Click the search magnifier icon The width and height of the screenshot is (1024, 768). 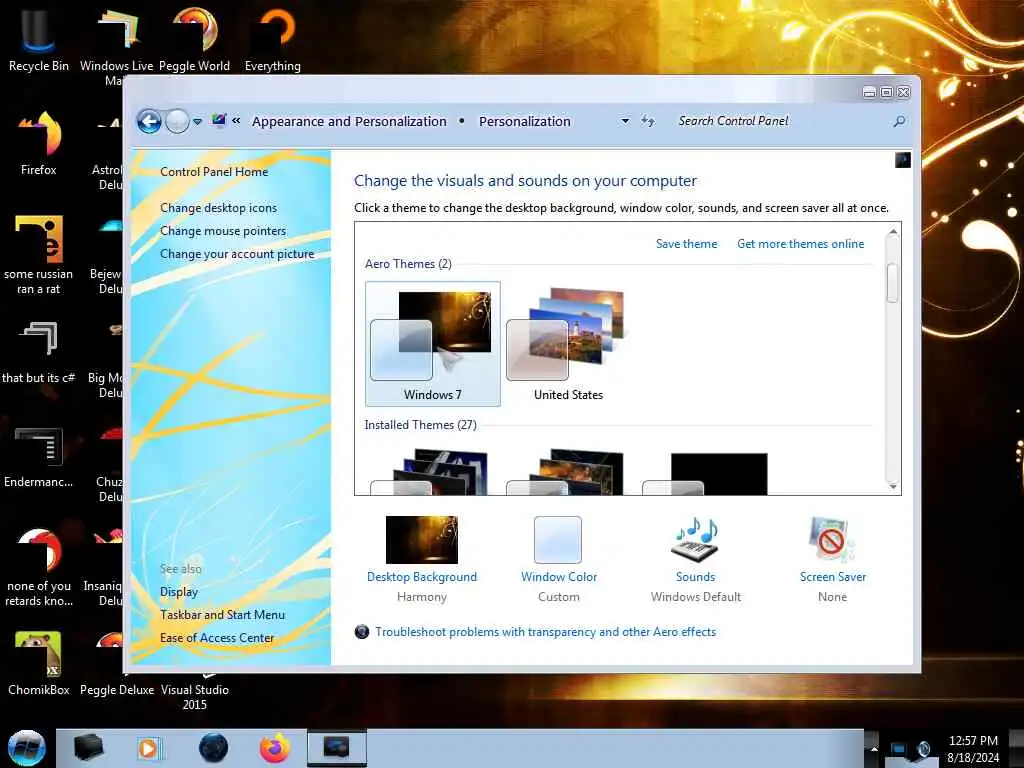pyautogui.click(x=899, y=121)
